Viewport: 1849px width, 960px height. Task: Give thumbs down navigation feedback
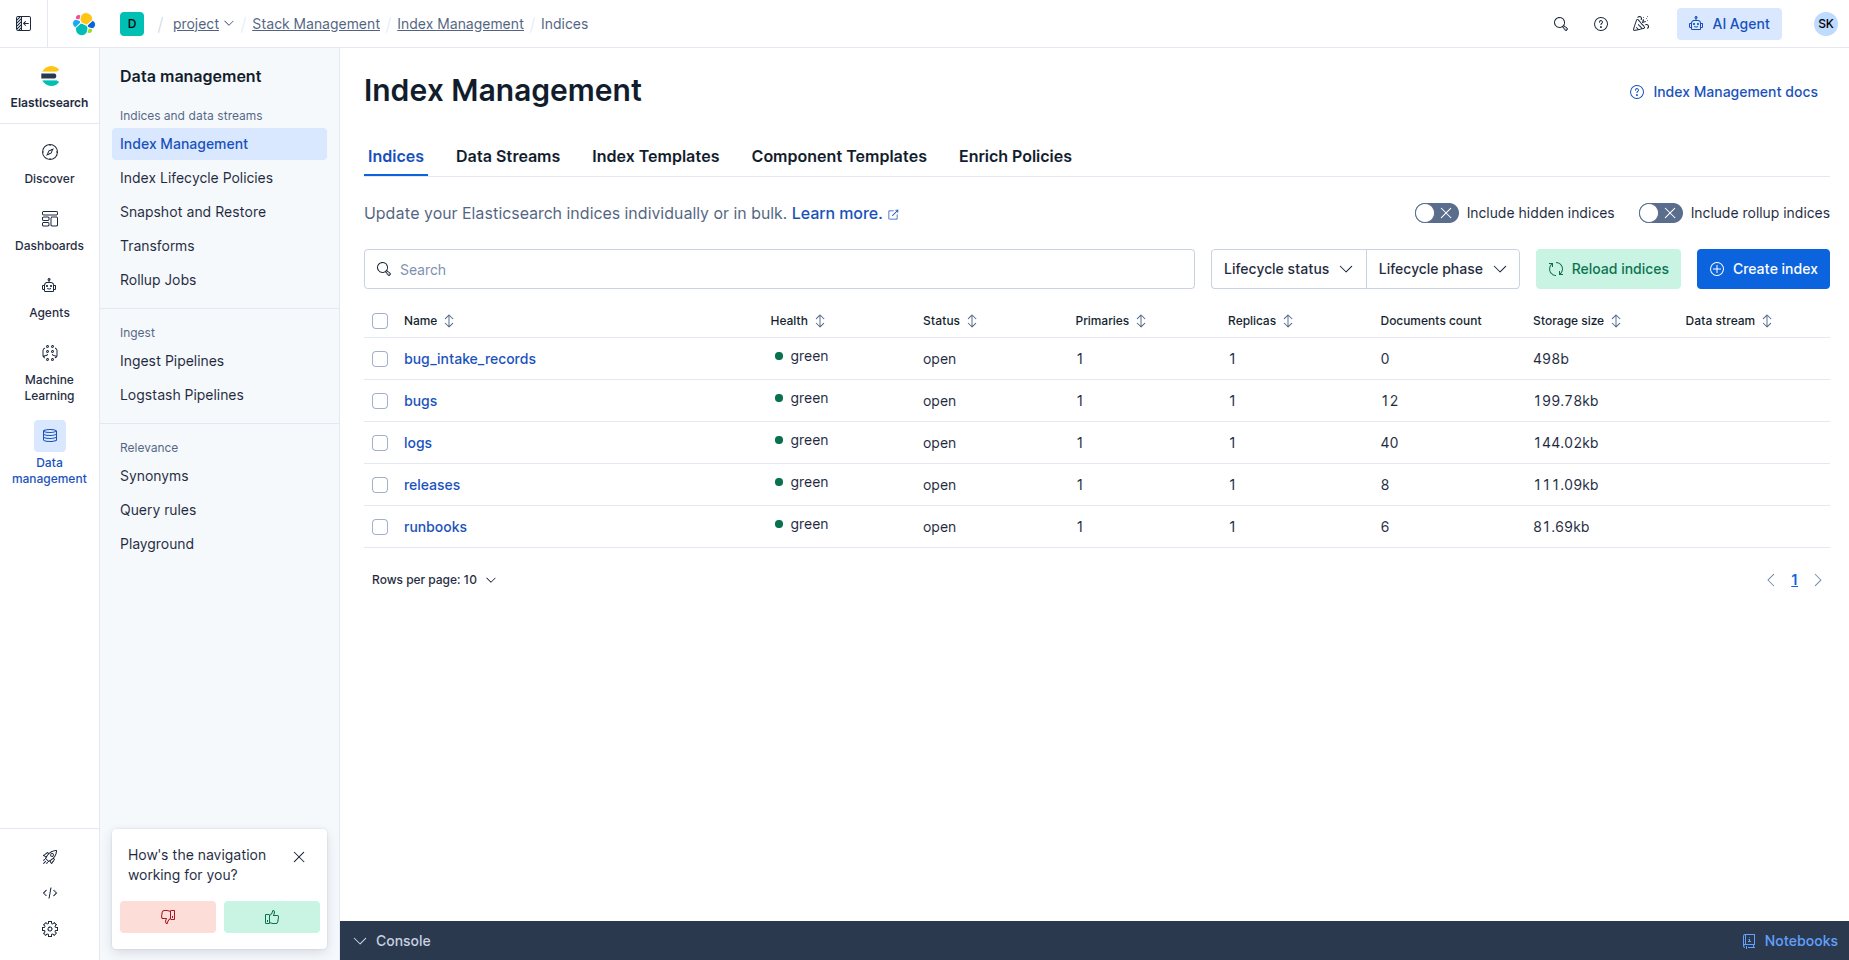pyautogui.click(x=168, y=917)
